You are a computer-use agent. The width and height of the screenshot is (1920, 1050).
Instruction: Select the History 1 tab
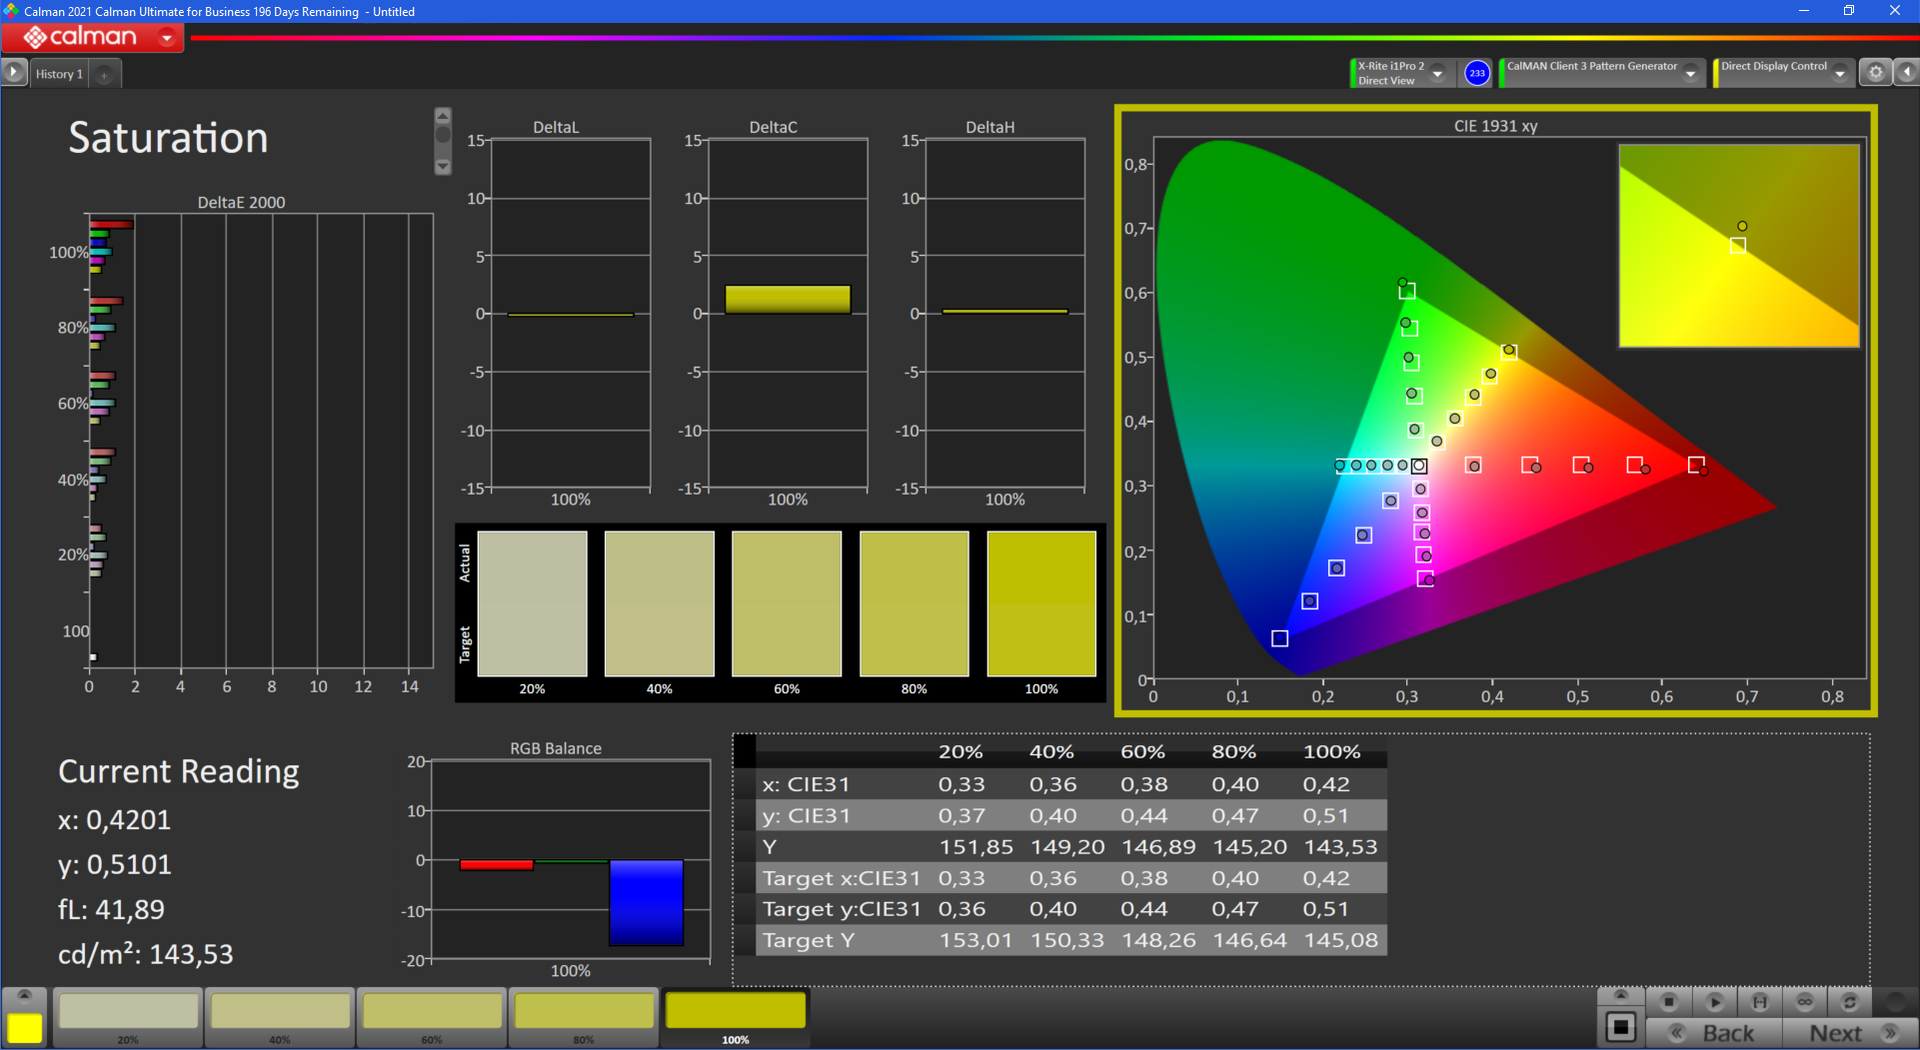[59, 74]
